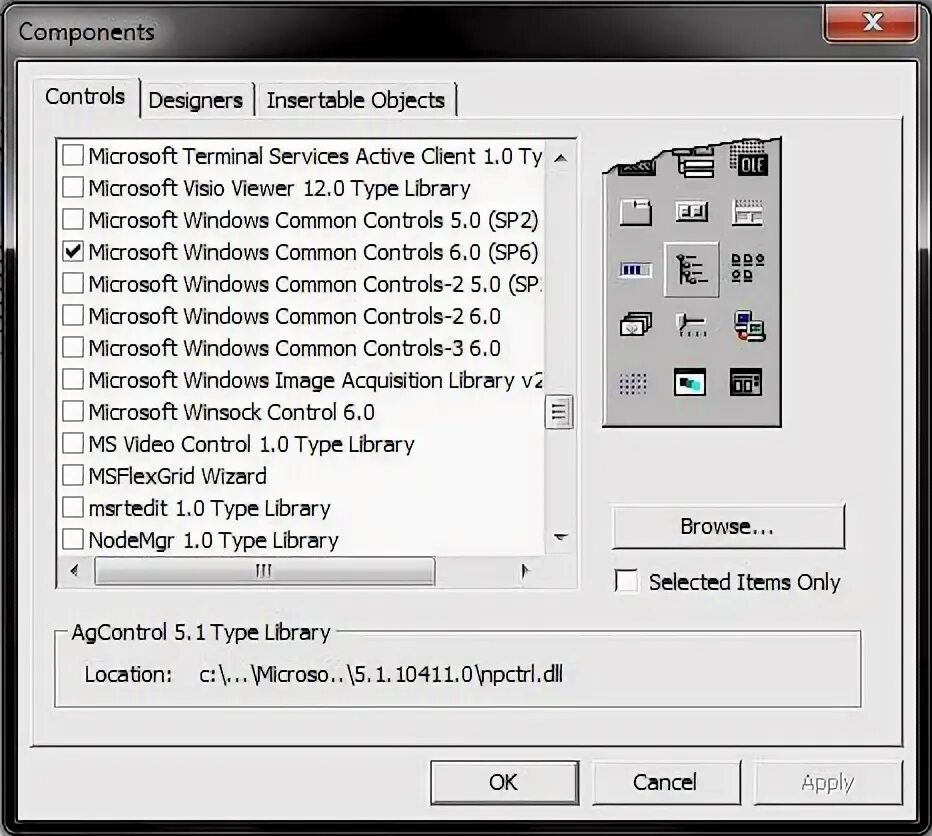Confirm with the OK button
Viewport: 932px width, 836px height.
[504, 782]
